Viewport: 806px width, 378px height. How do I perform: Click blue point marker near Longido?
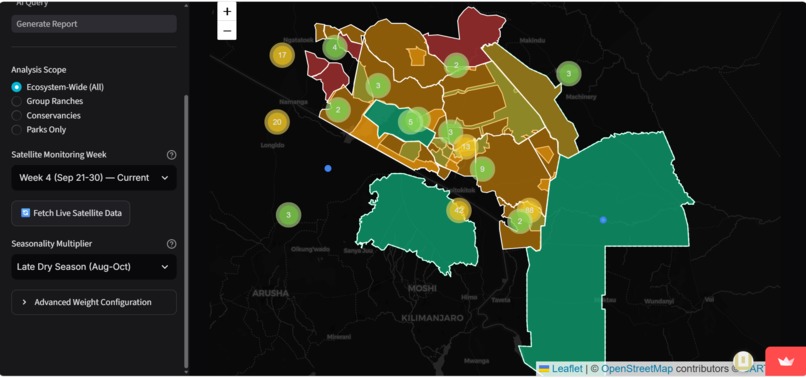coord(328,168)
